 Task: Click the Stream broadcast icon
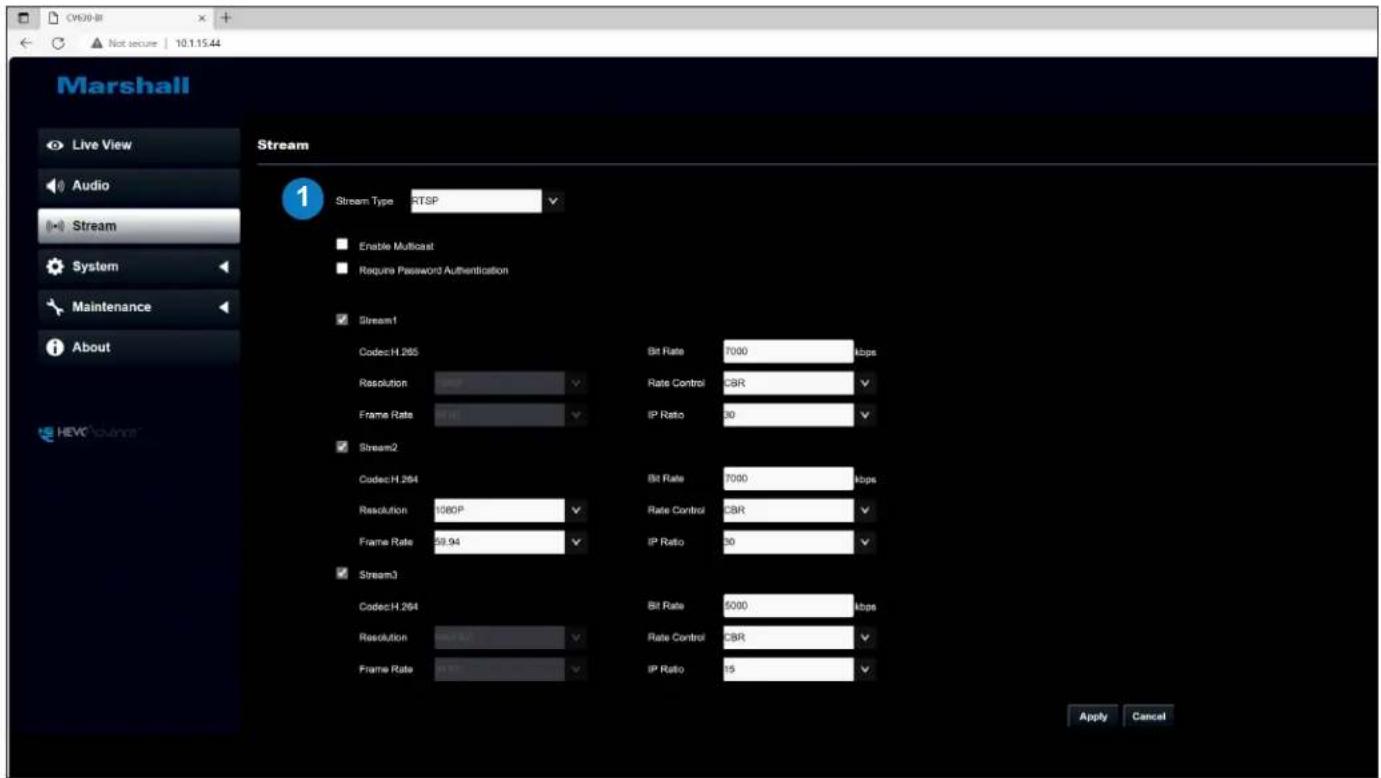point(54,226)
